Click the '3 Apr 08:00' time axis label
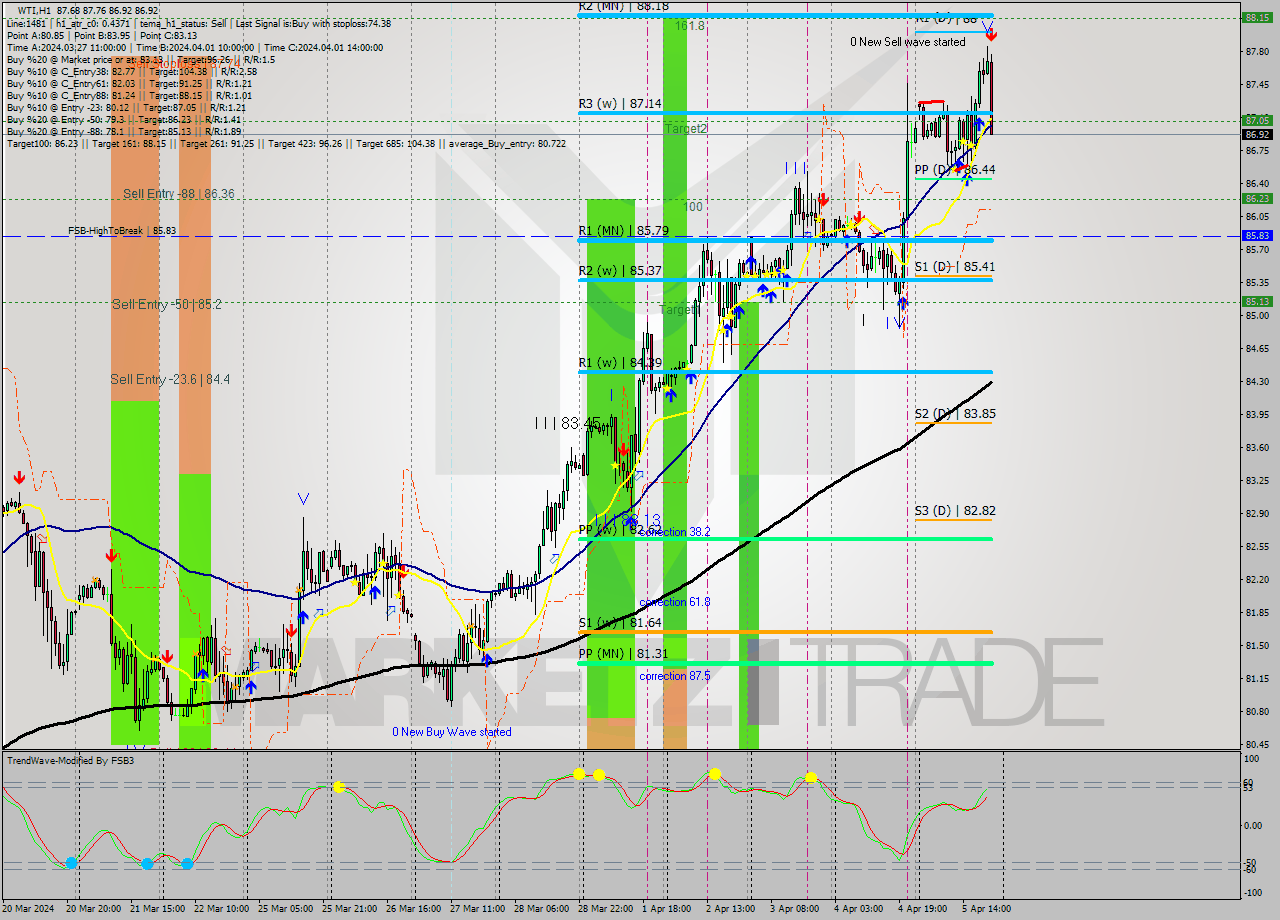 click(x=793, y=908)
